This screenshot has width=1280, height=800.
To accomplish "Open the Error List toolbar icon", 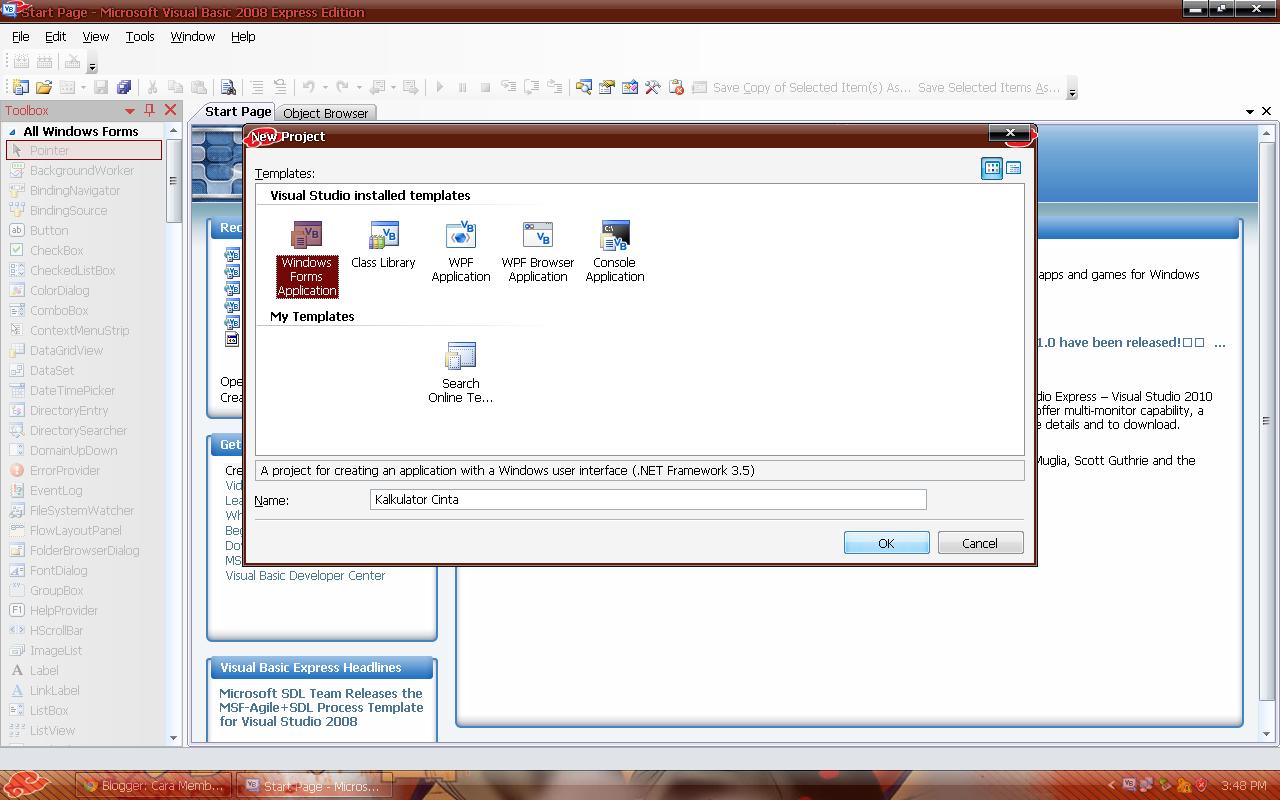I will [x=676, y=88].
